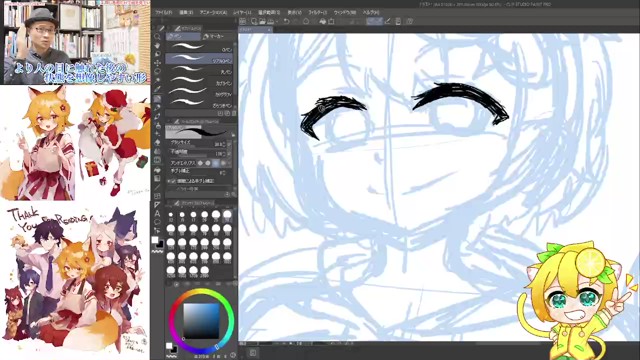Click the Open file icon in command bar

coord(262,21)
